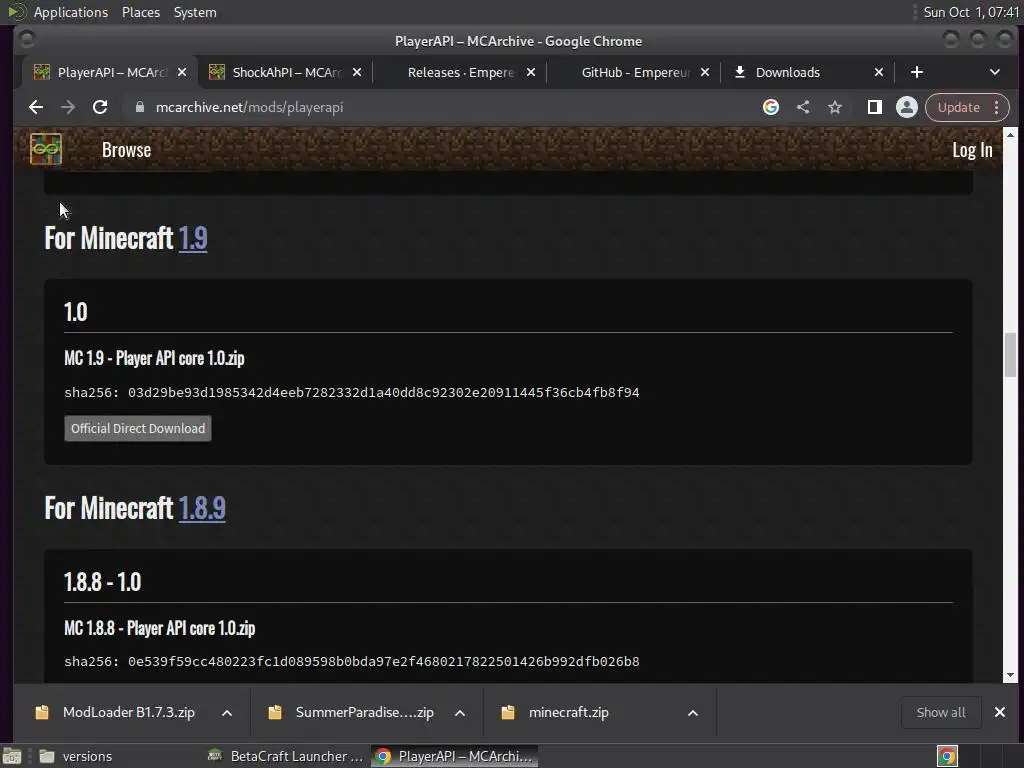Open the Google icon in the address bar

[x=771, y=107]
